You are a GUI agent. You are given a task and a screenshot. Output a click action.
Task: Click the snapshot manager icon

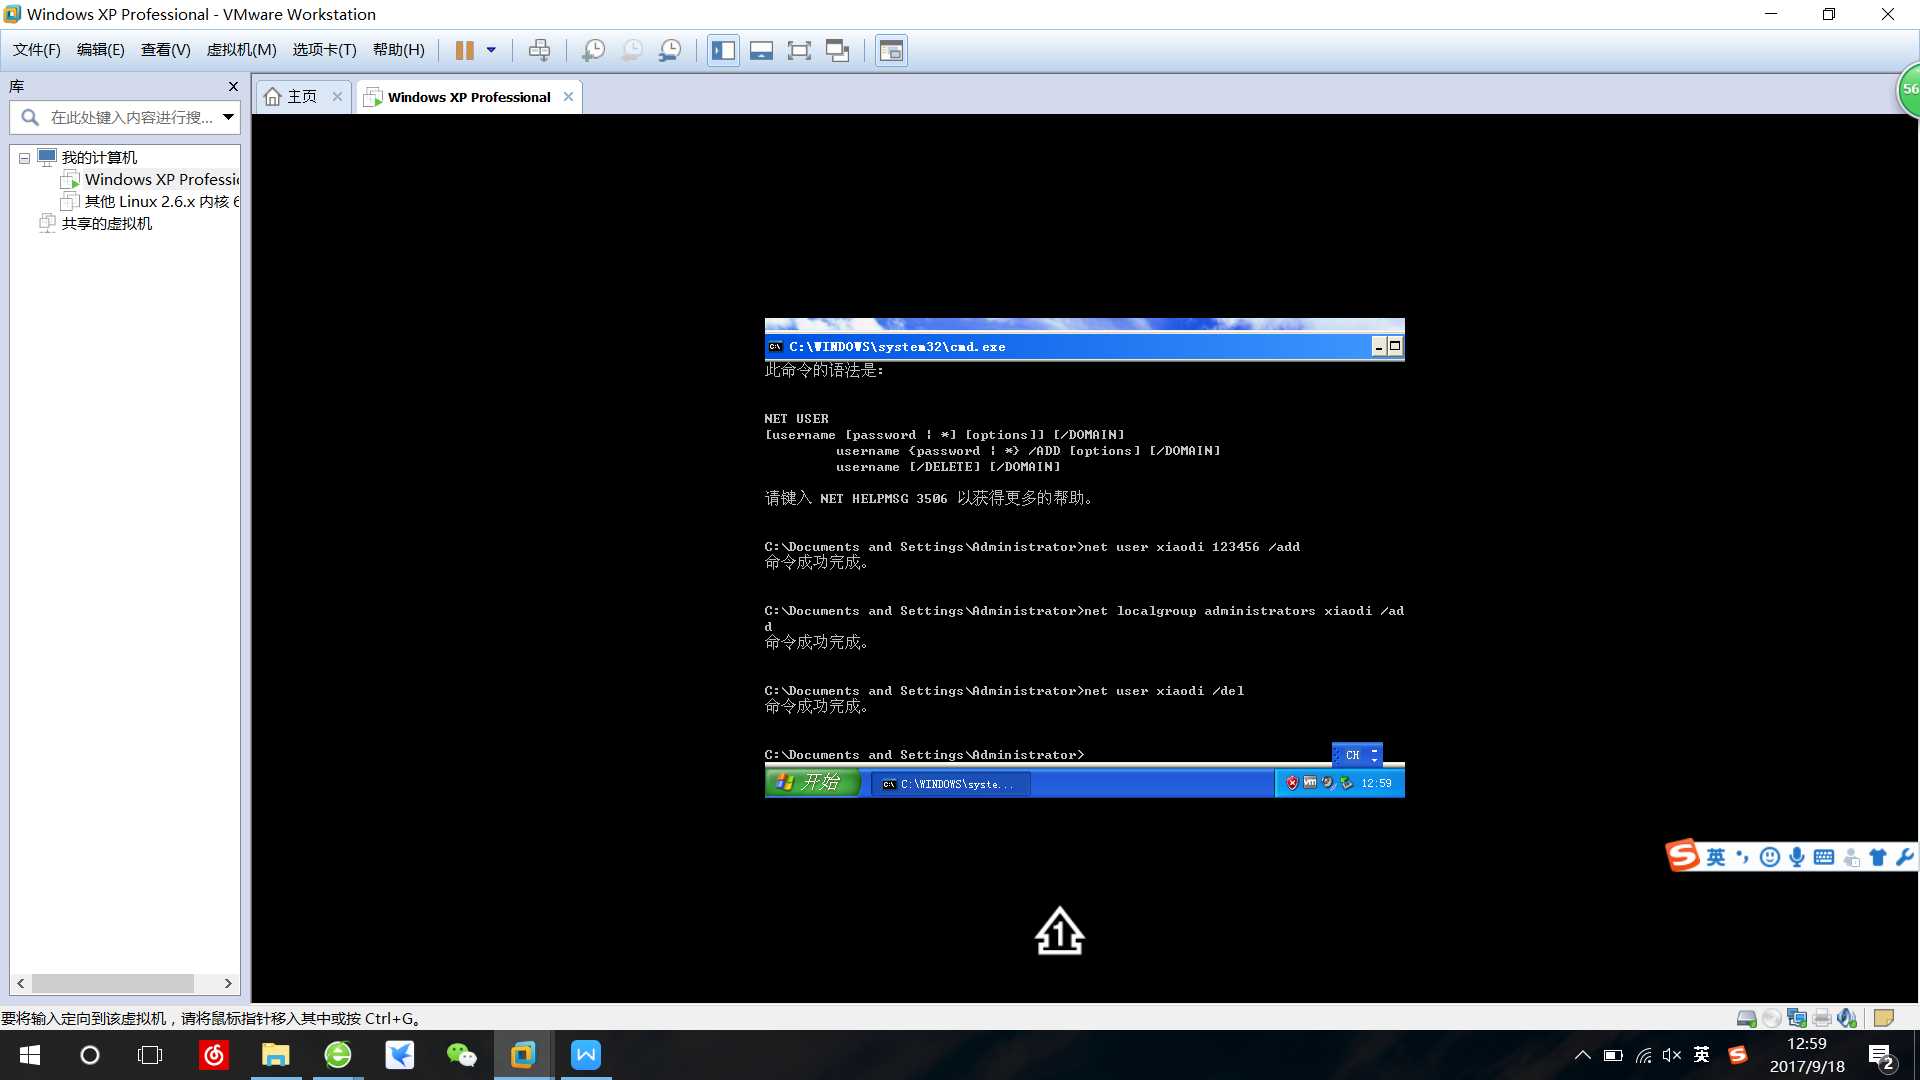click(671, 50)
